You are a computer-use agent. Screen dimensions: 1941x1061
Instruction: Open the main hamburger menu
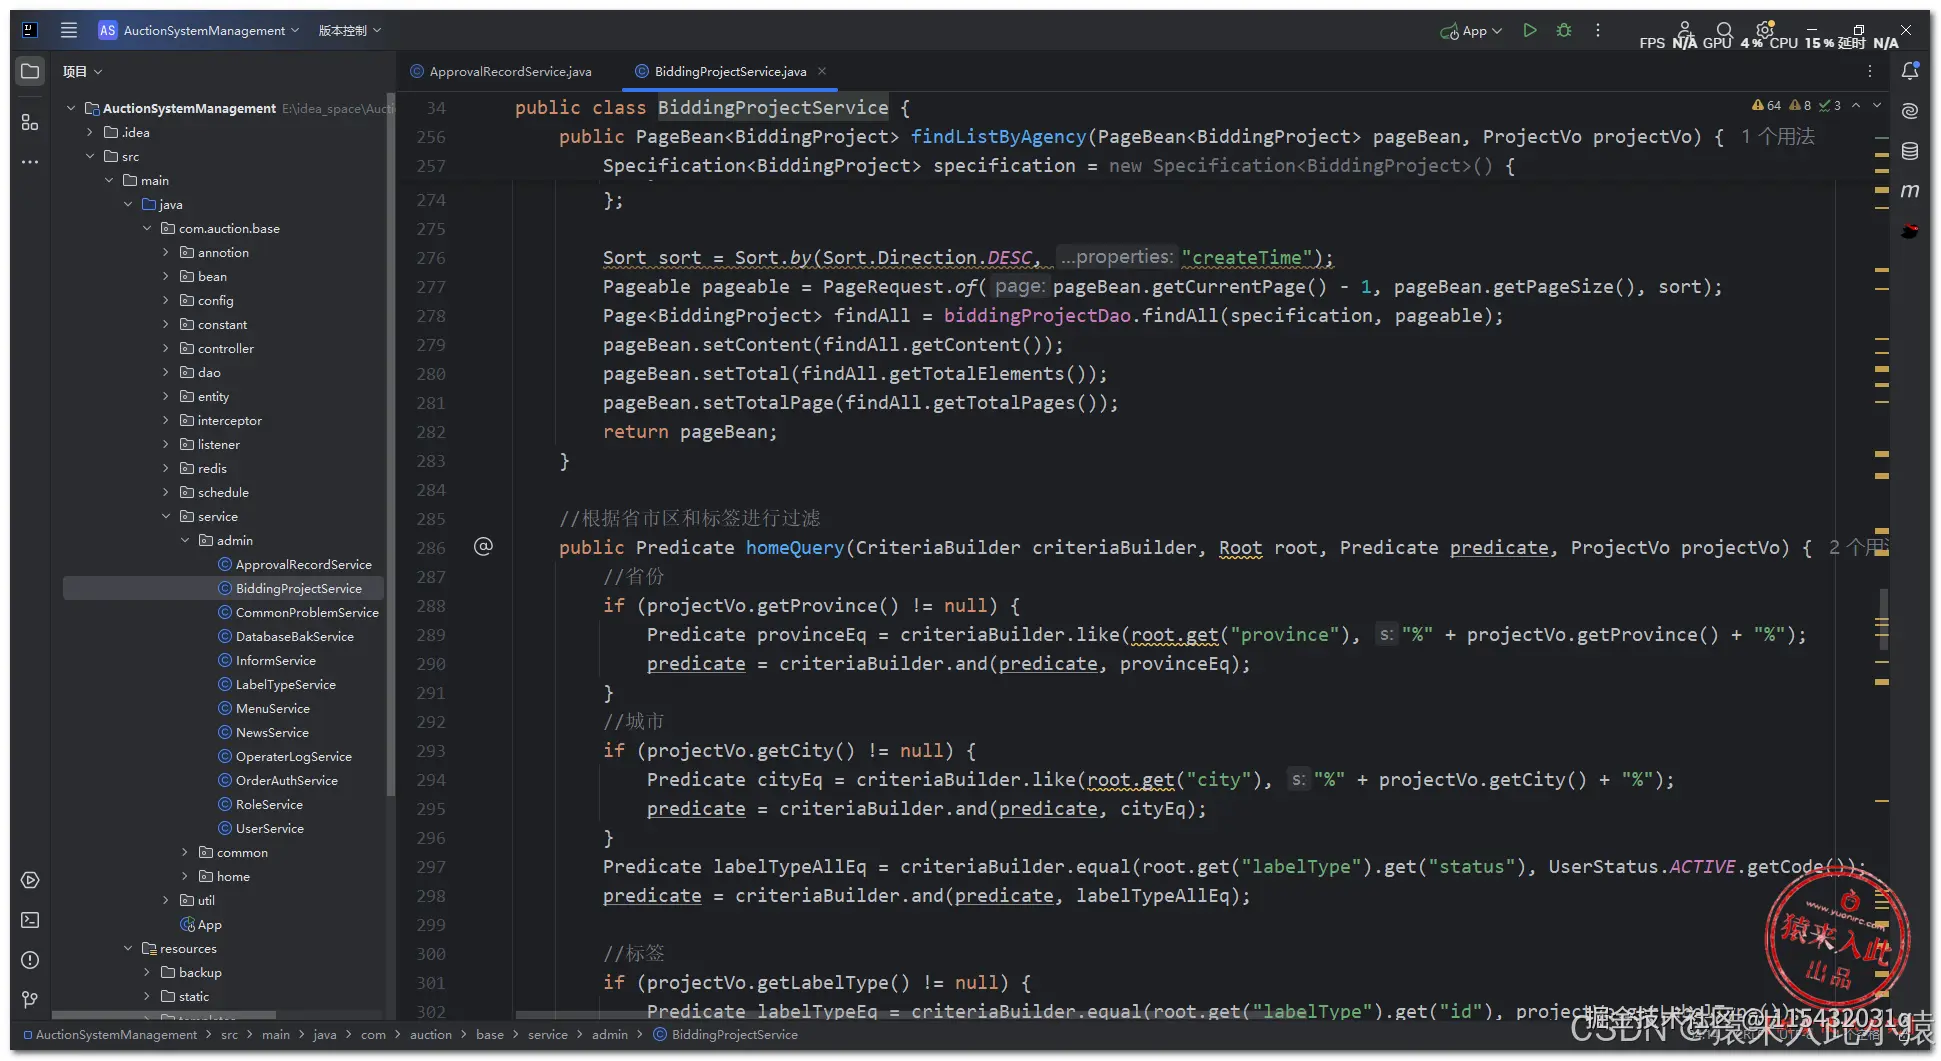(x=69, y=30)
